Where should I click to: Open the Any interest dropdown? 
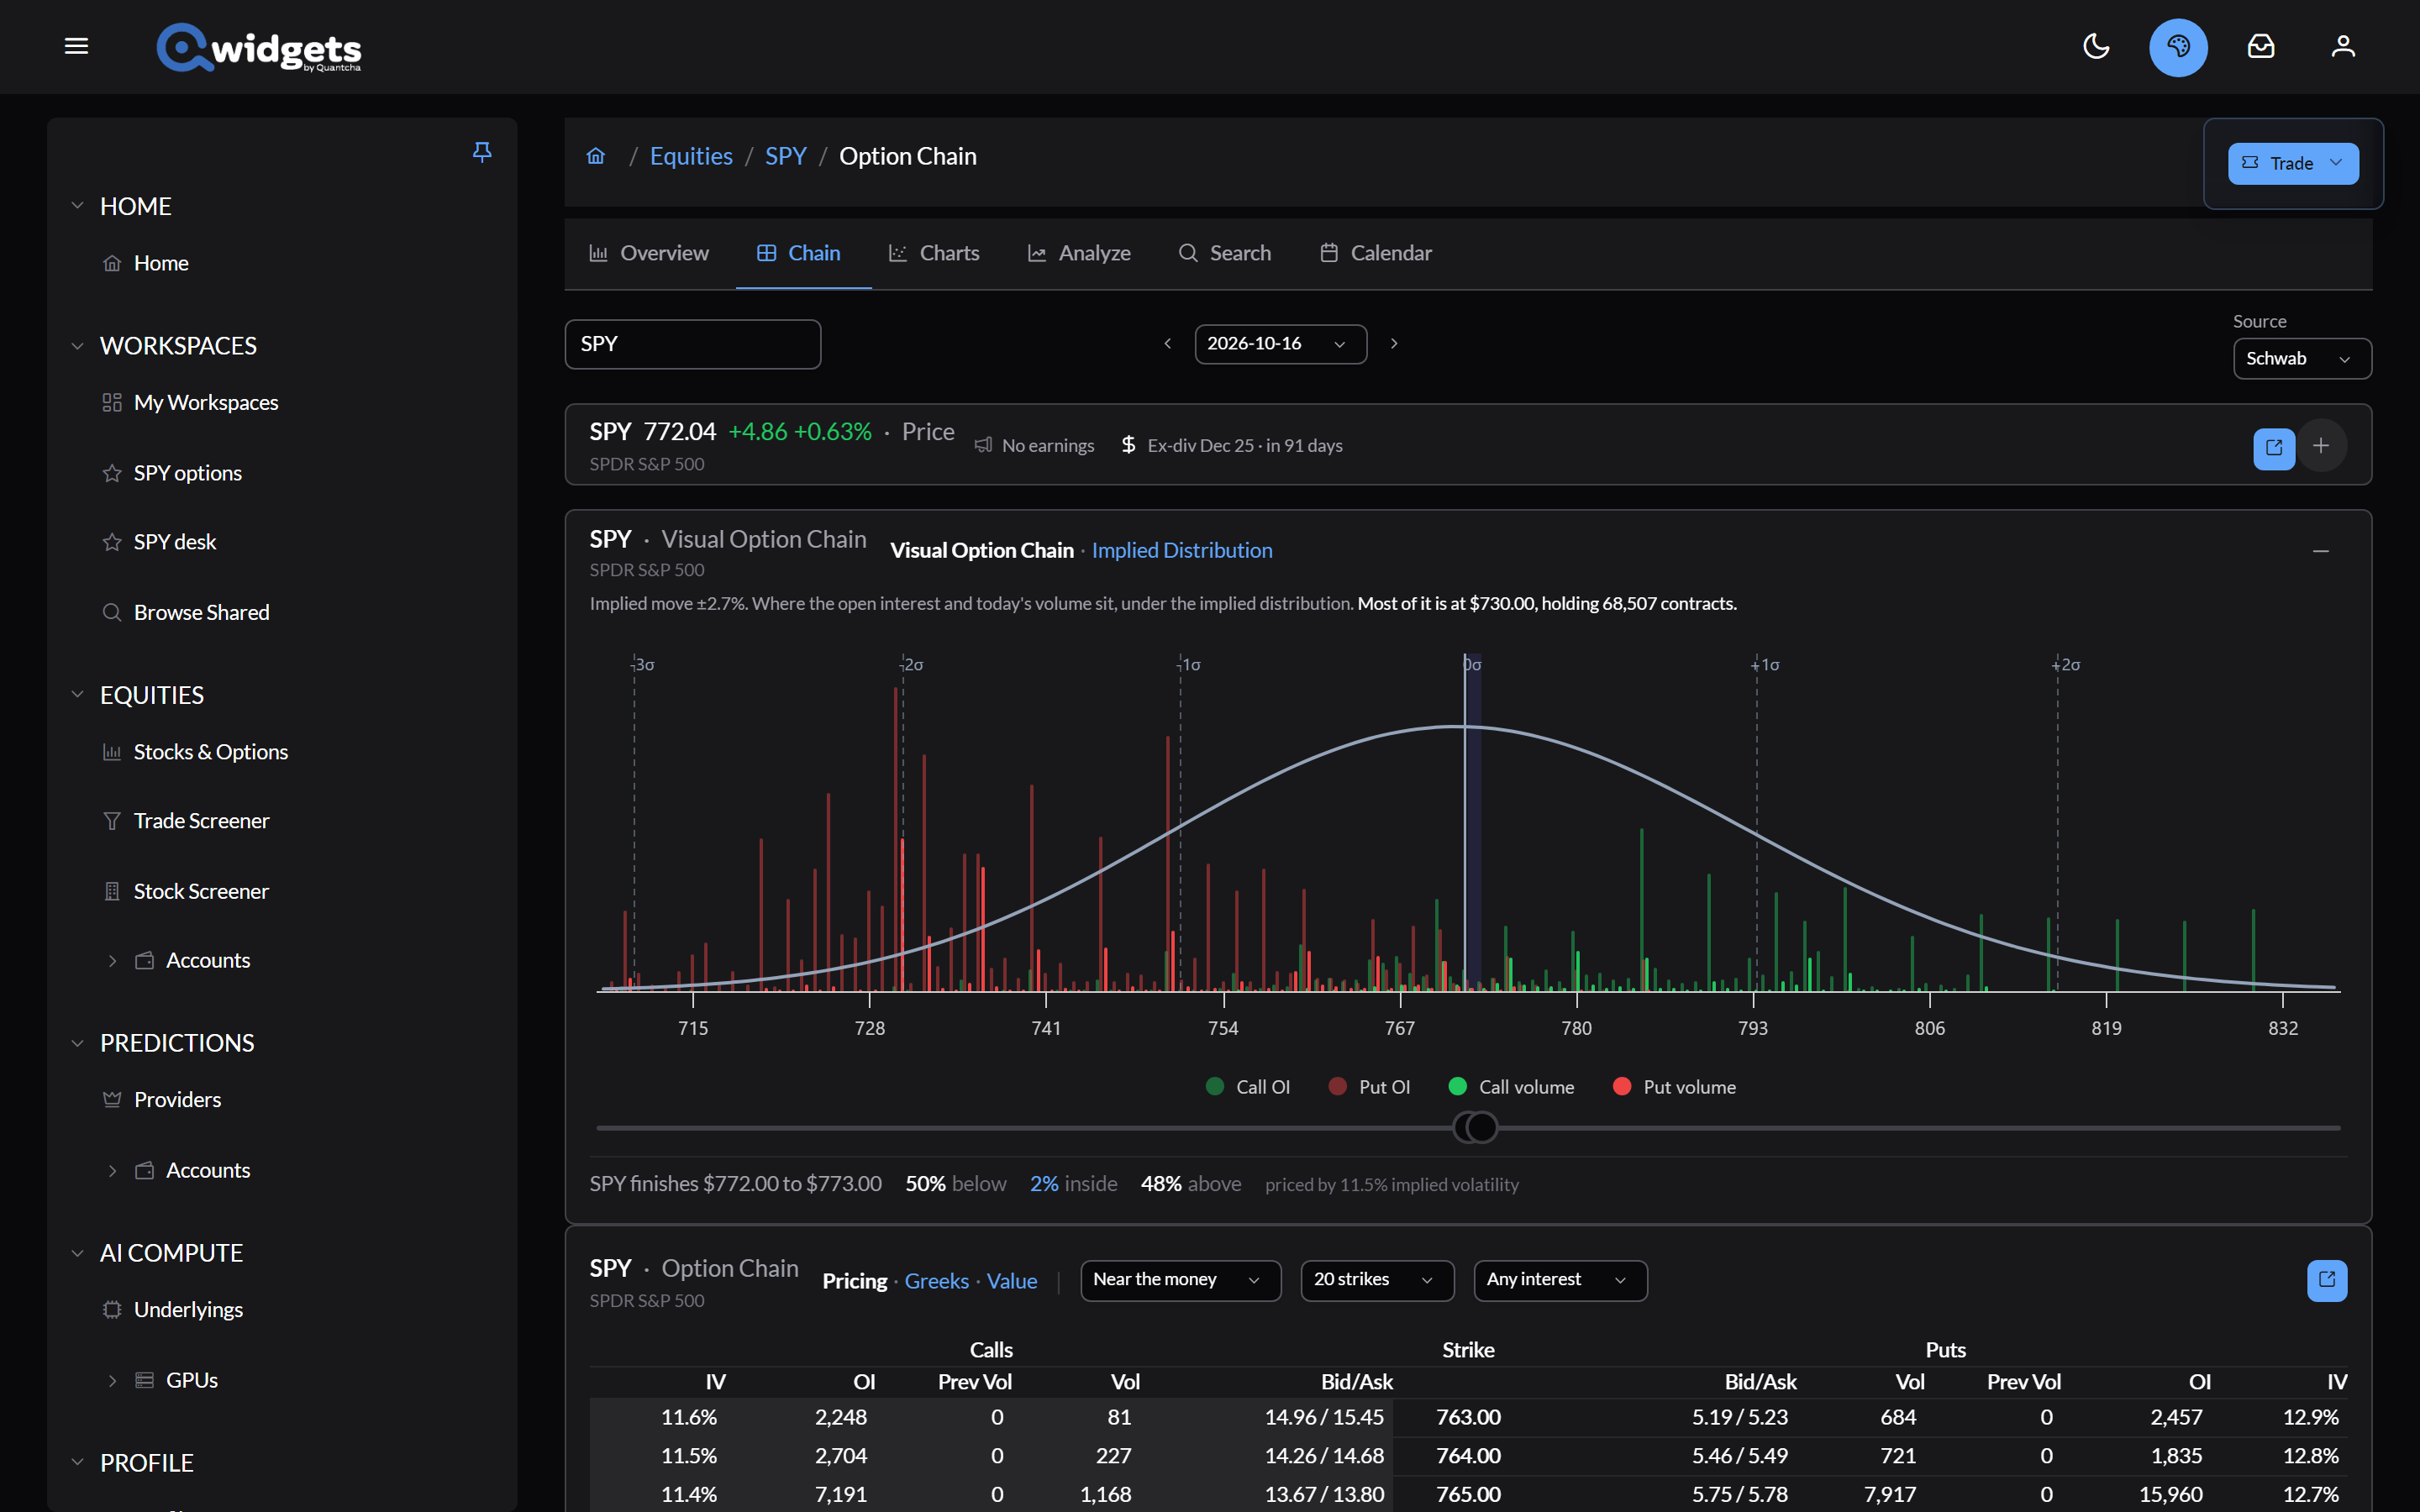(x=1560, y=1280)
